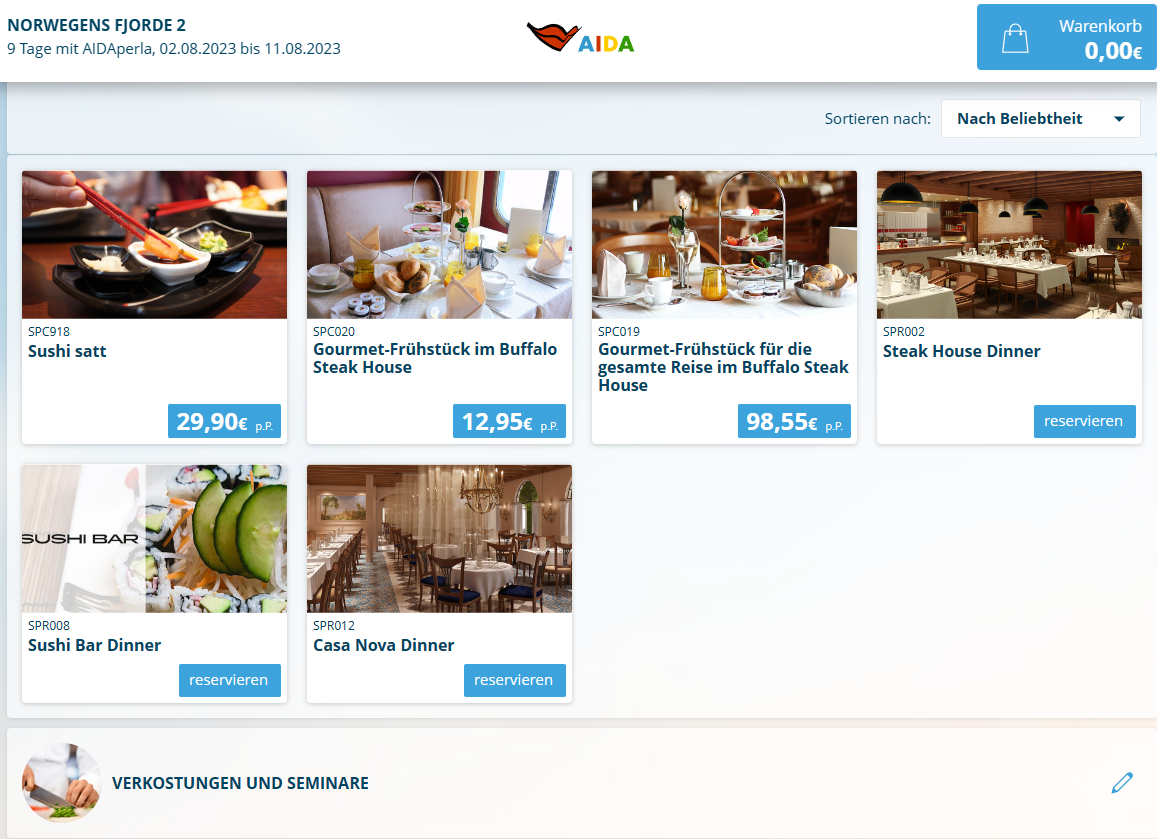Reserve the Casa Nova Dinner
Screen dimensions: 1157x839
(514, 680)
